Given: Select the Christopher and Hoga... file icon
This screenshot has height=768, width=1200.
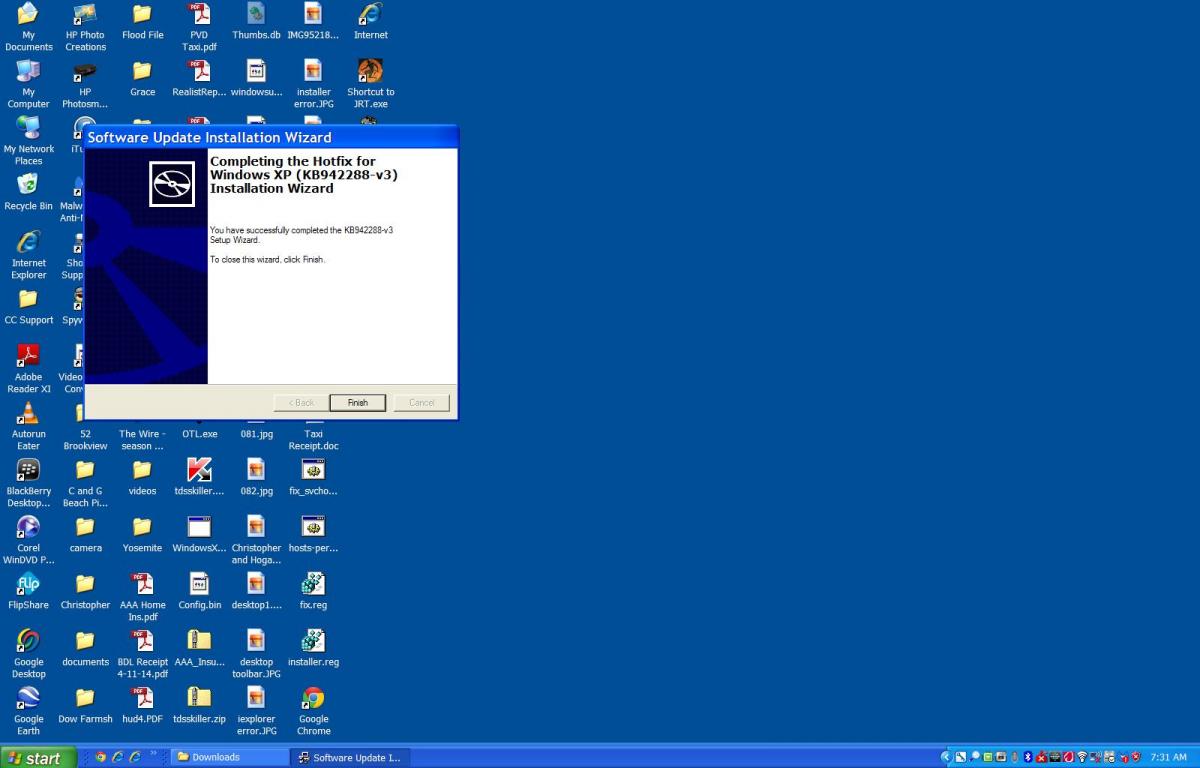Looking at the screenshot, I should point(256,540).
